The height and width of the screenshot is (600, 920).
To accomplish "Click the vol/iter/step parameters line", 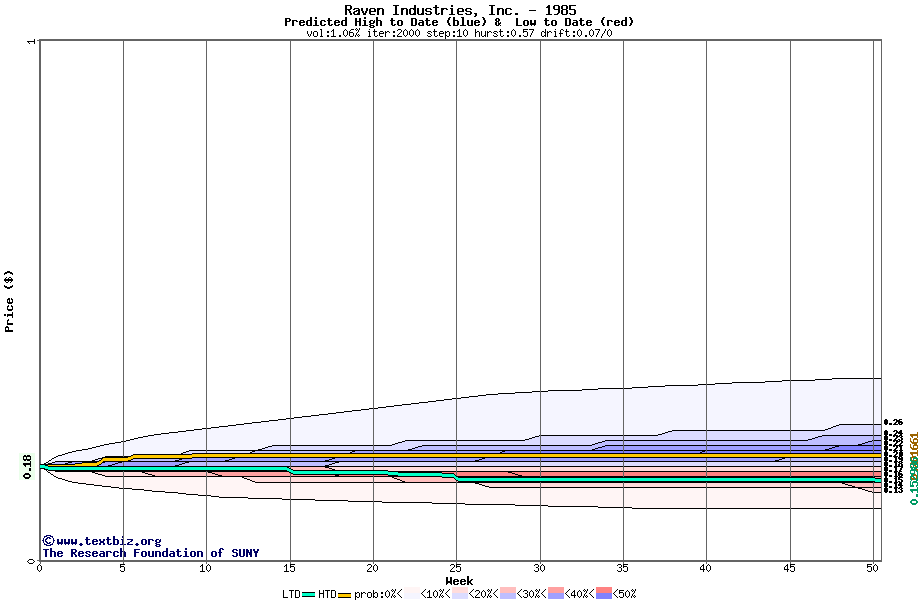I will [459, 33].
